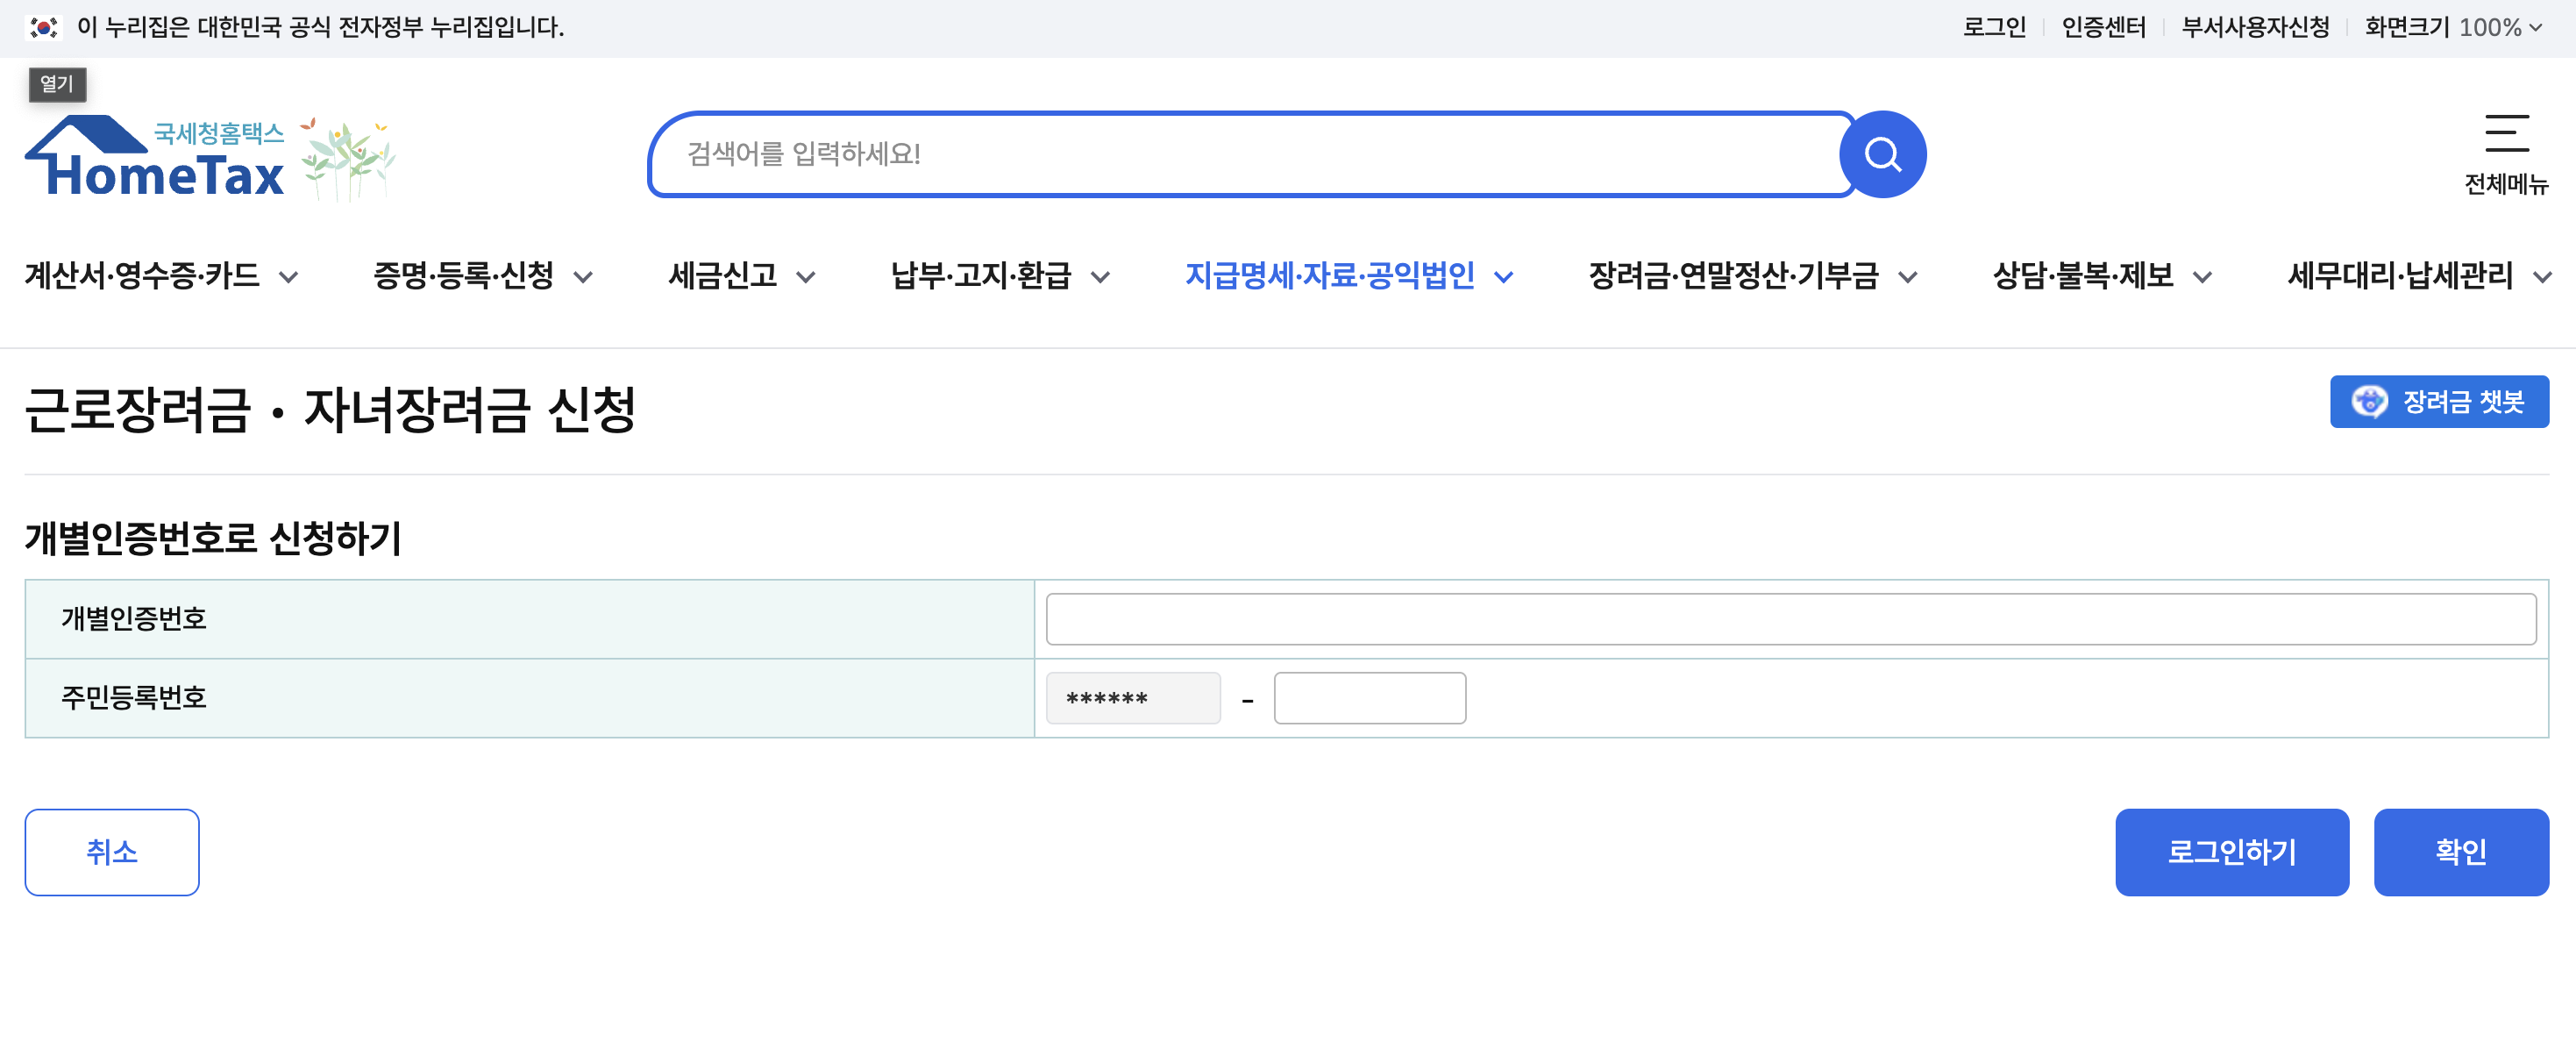
Task: Click the 열기 tooltip button
Action: click(57, 84)
